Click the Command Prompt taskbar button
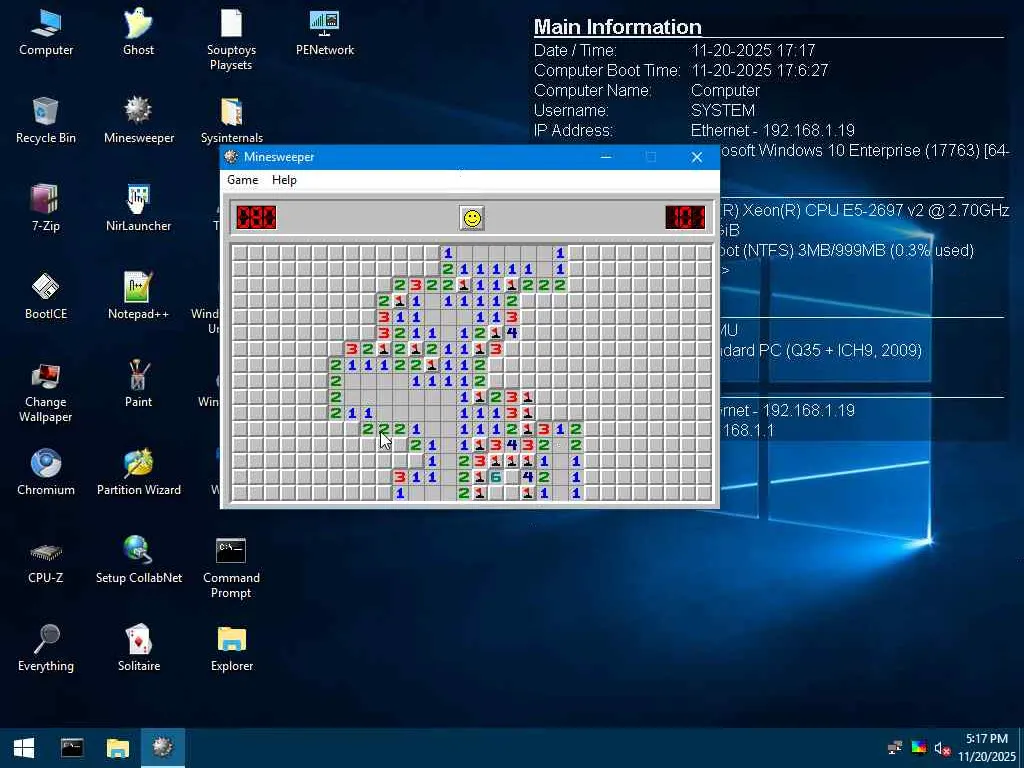 [72, 748]
